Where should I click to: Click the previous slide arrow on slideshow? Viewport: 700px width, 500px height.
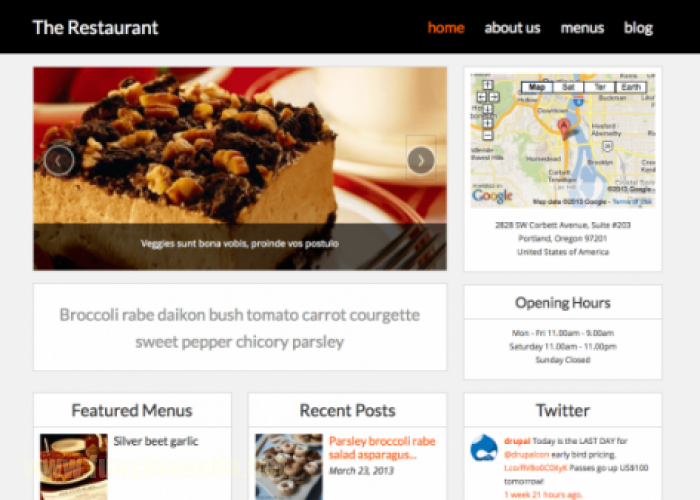[x=59, y=160]
